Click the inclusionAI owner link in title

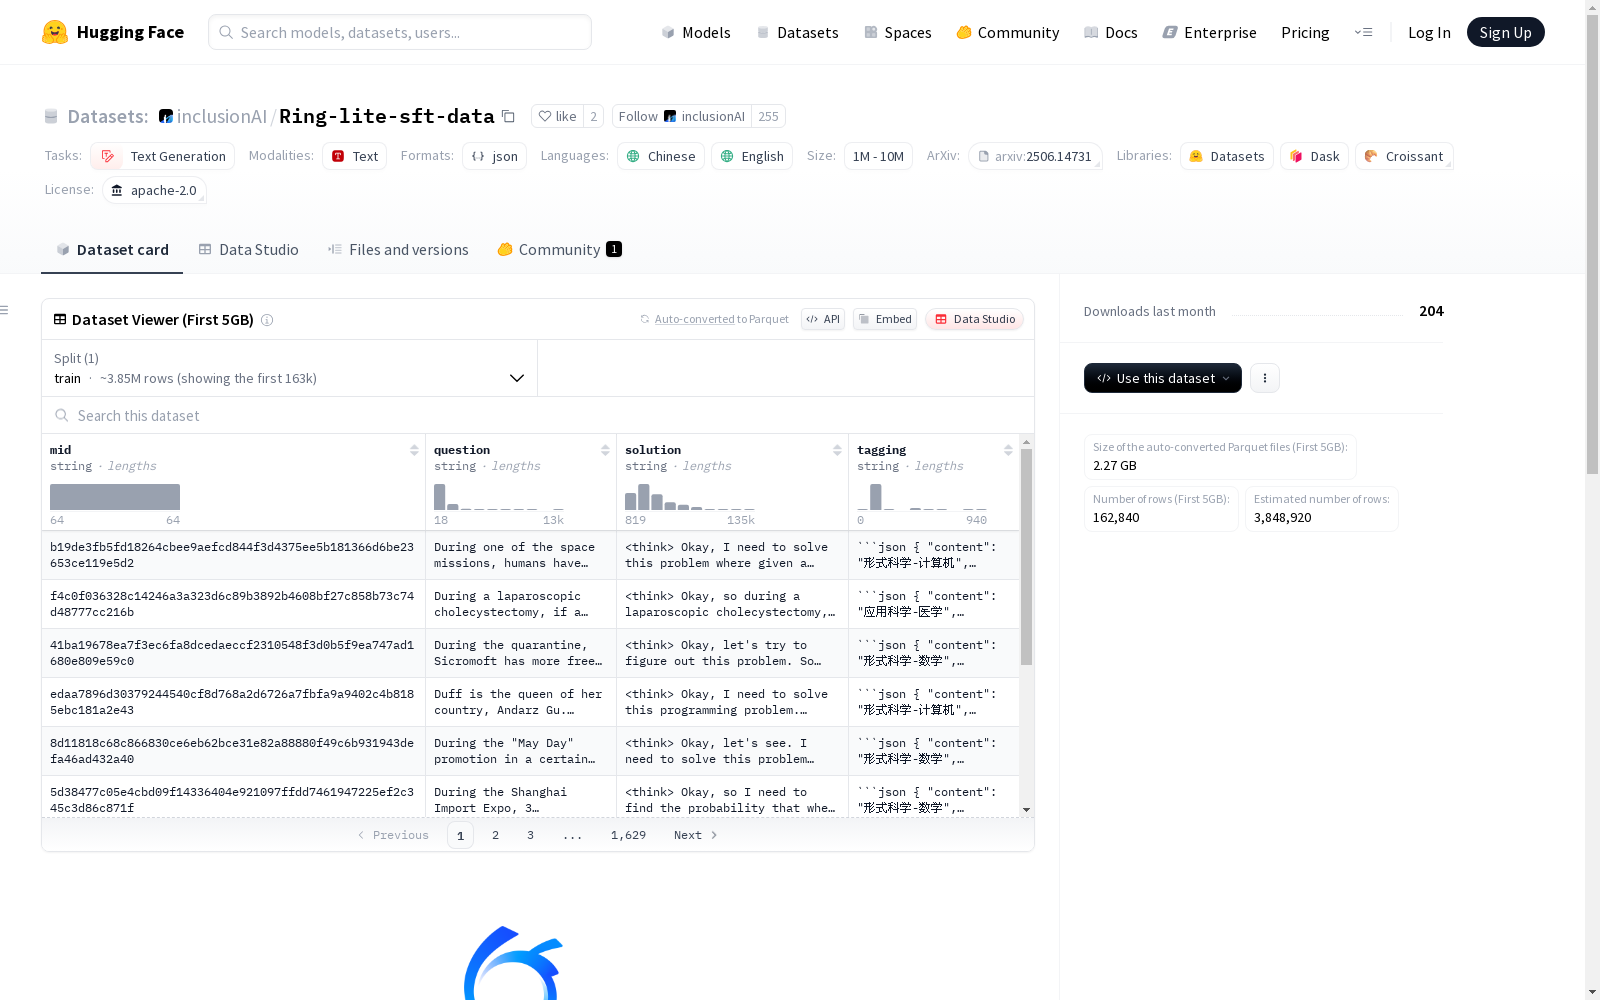click(222, 116)
